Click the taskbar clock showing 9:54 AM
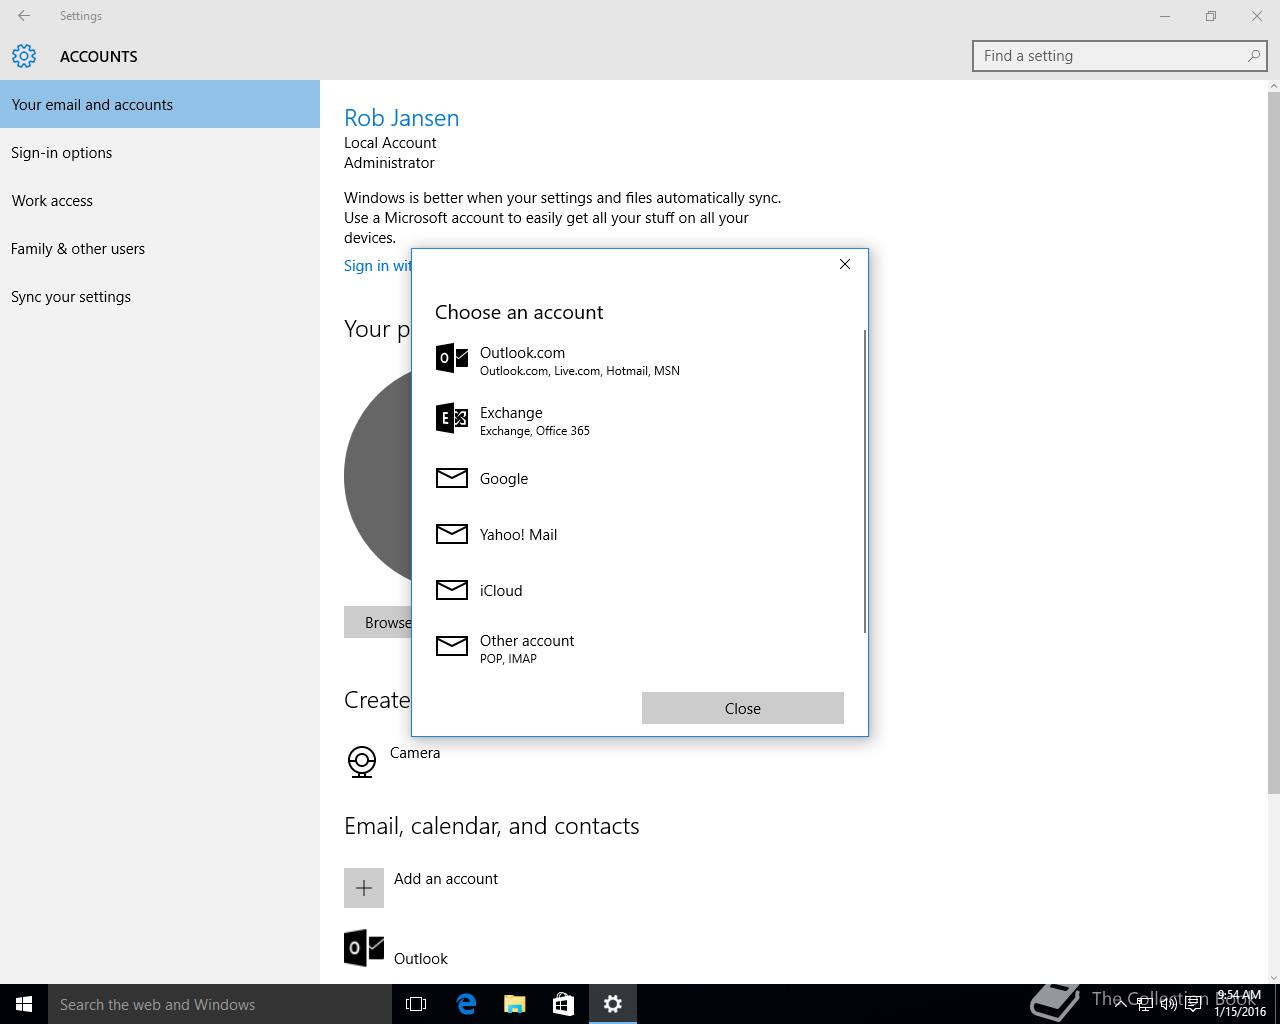 click(x=1240, y=1003)
